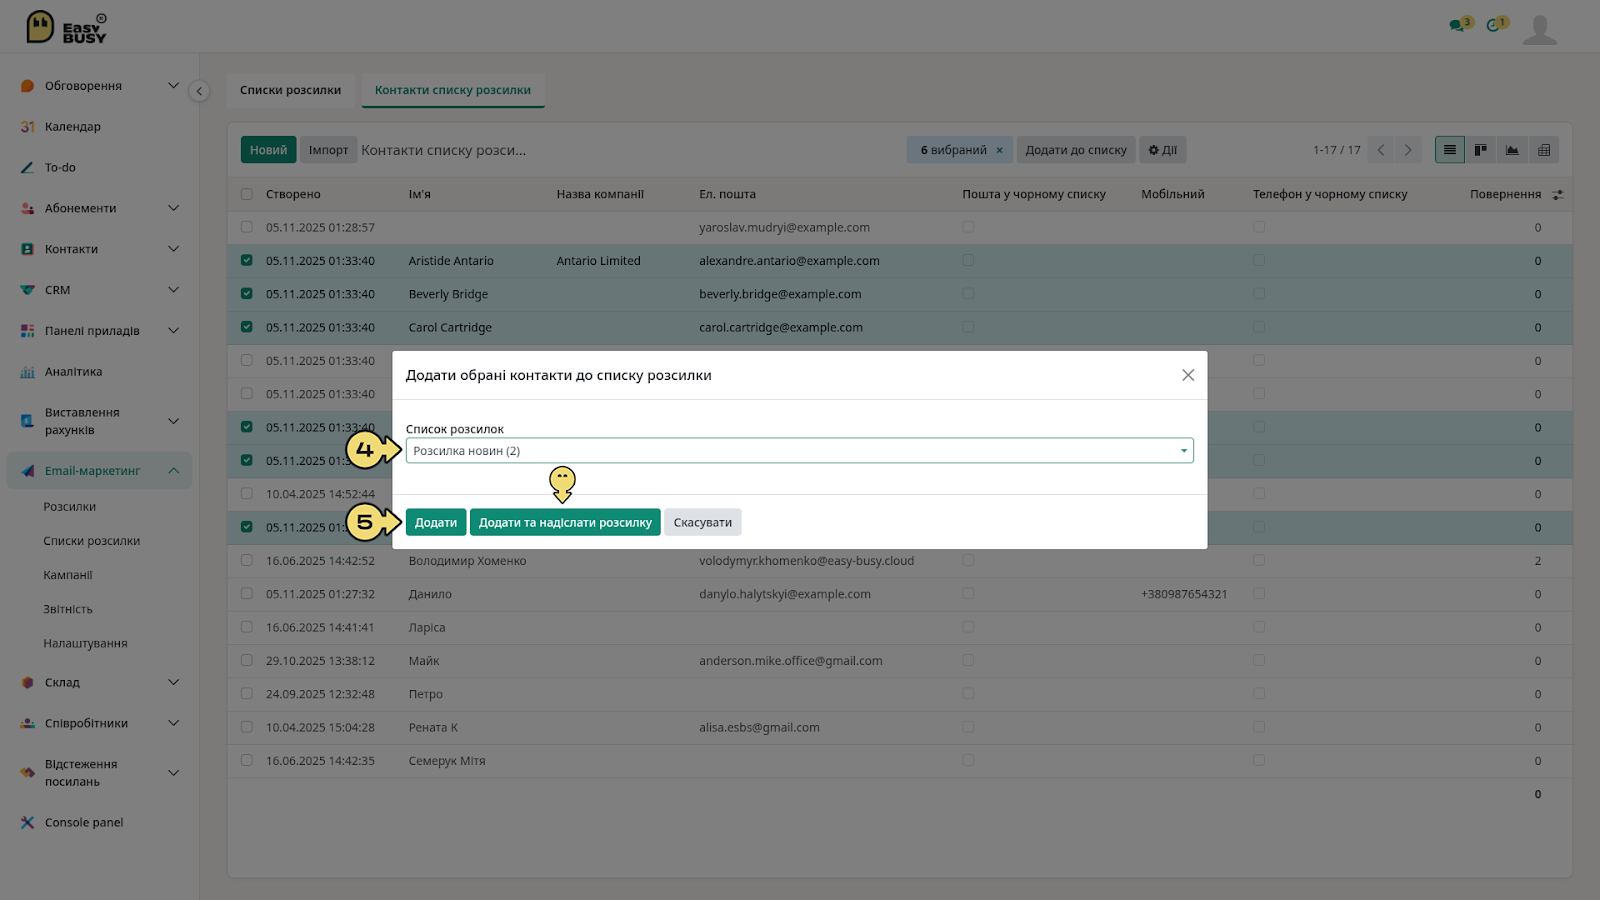This screenshot has height=900, width=1600.
Task: Collapse the sidebar with arrow icon
Action: pyautogui.click(x=199, y=91)
